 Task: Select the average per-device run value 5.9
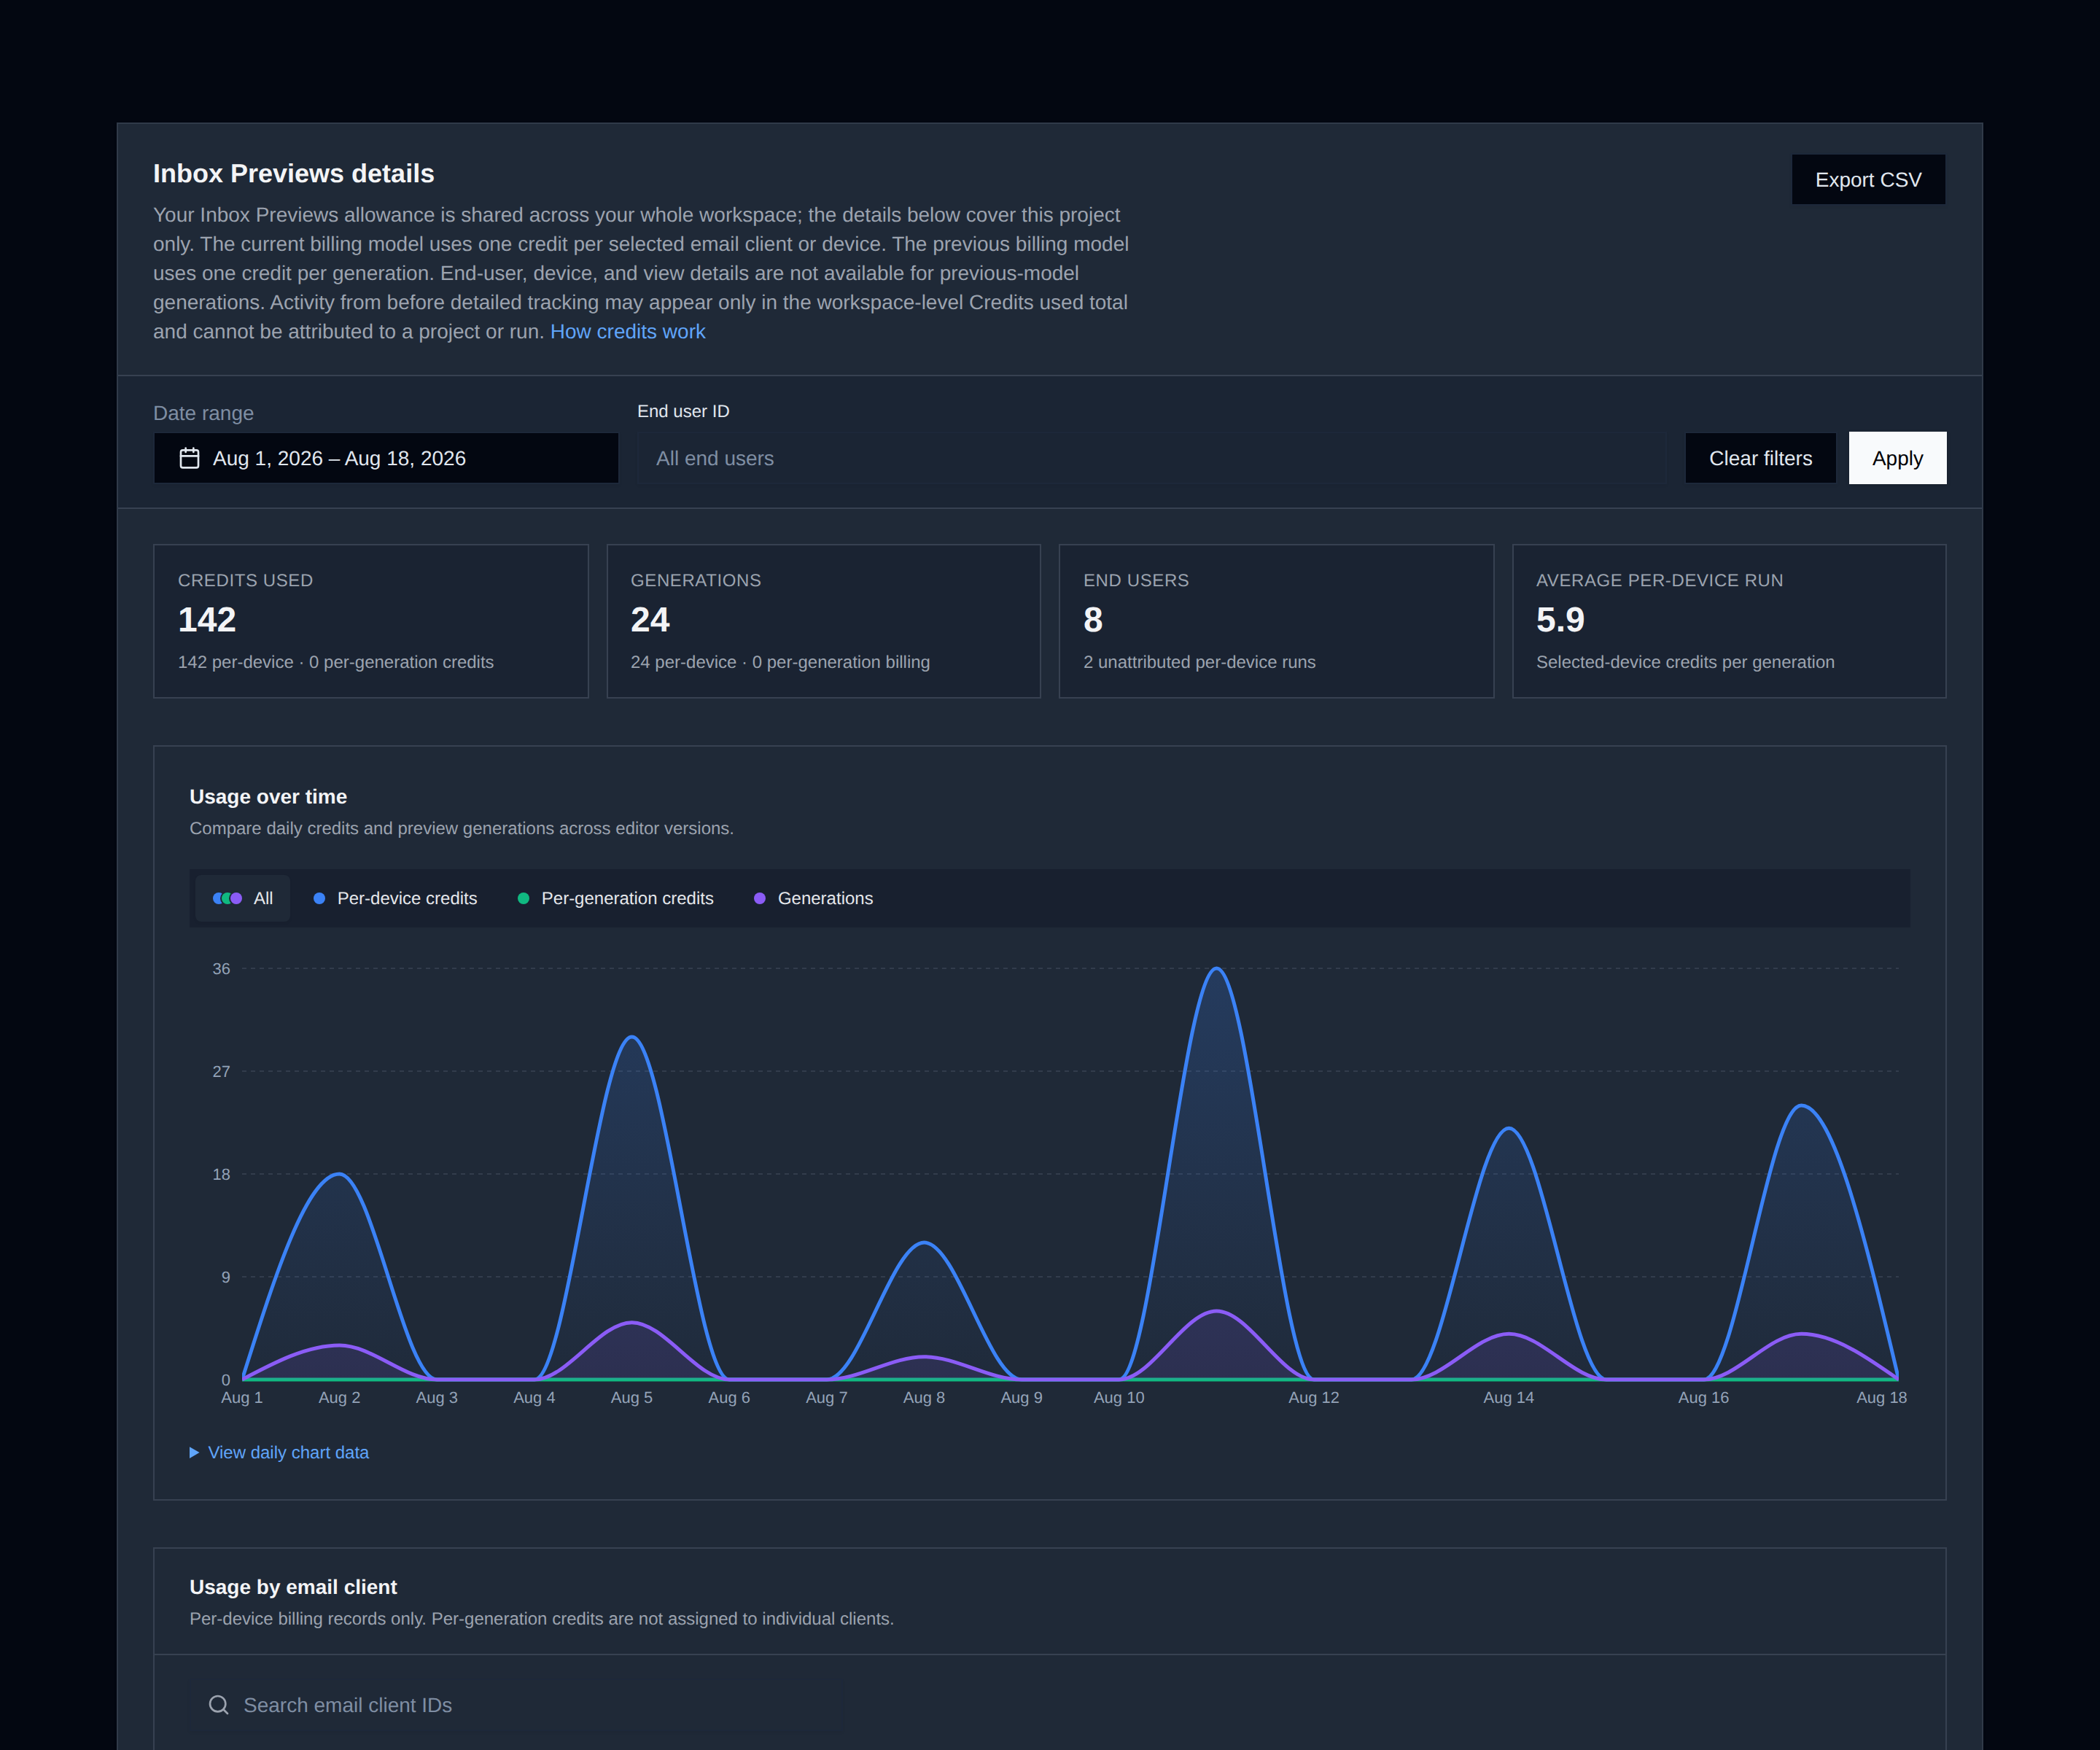[x=1560, y=620]
